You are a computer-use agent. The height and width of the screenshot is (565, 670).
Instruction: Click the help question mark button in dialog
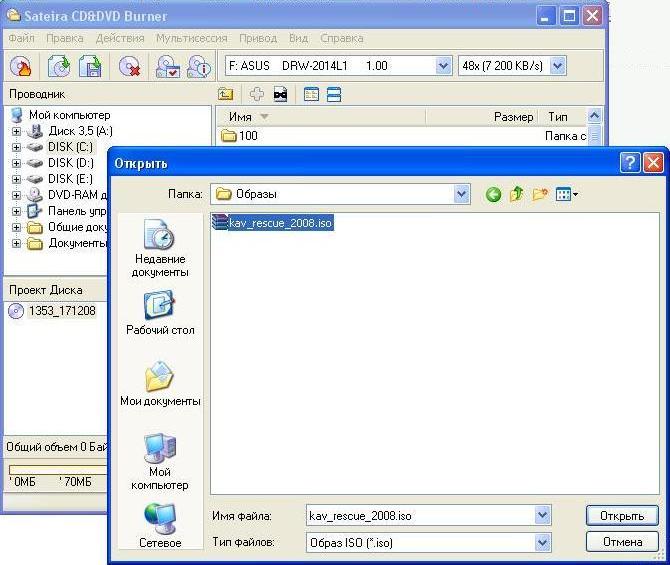pos(630,163)
